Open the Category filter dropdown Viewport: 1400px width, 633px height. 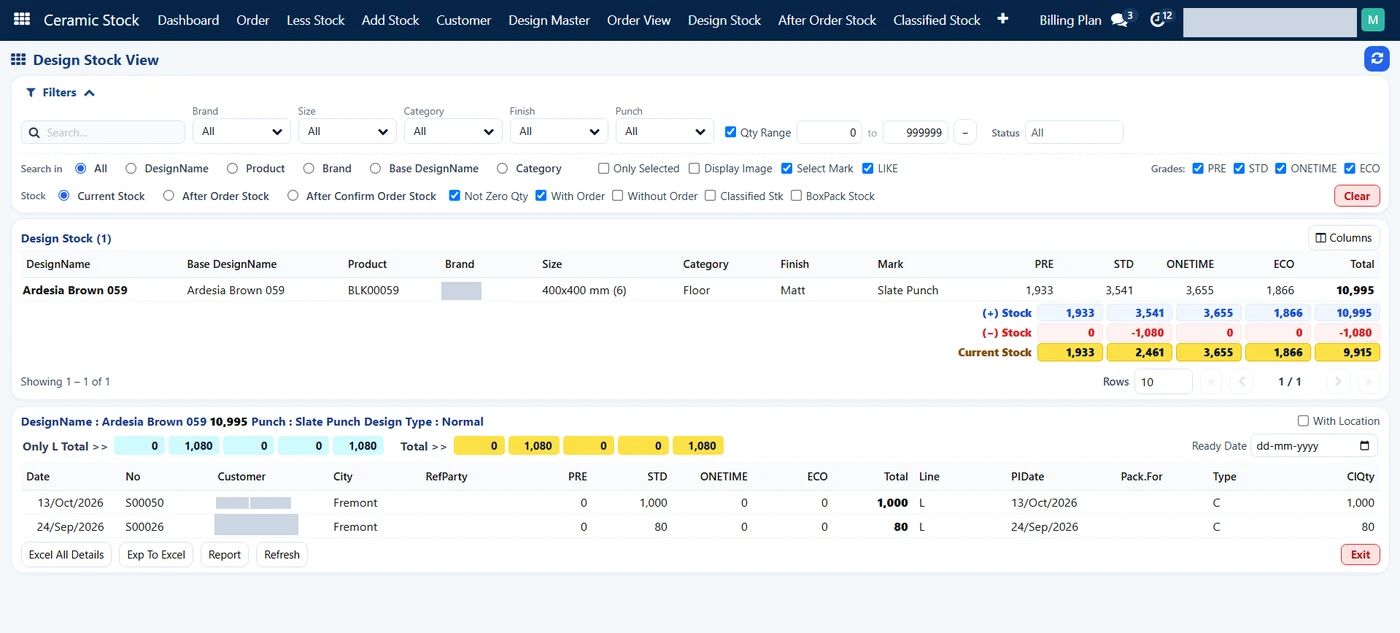pyautogui.click(x=453, y=131)
